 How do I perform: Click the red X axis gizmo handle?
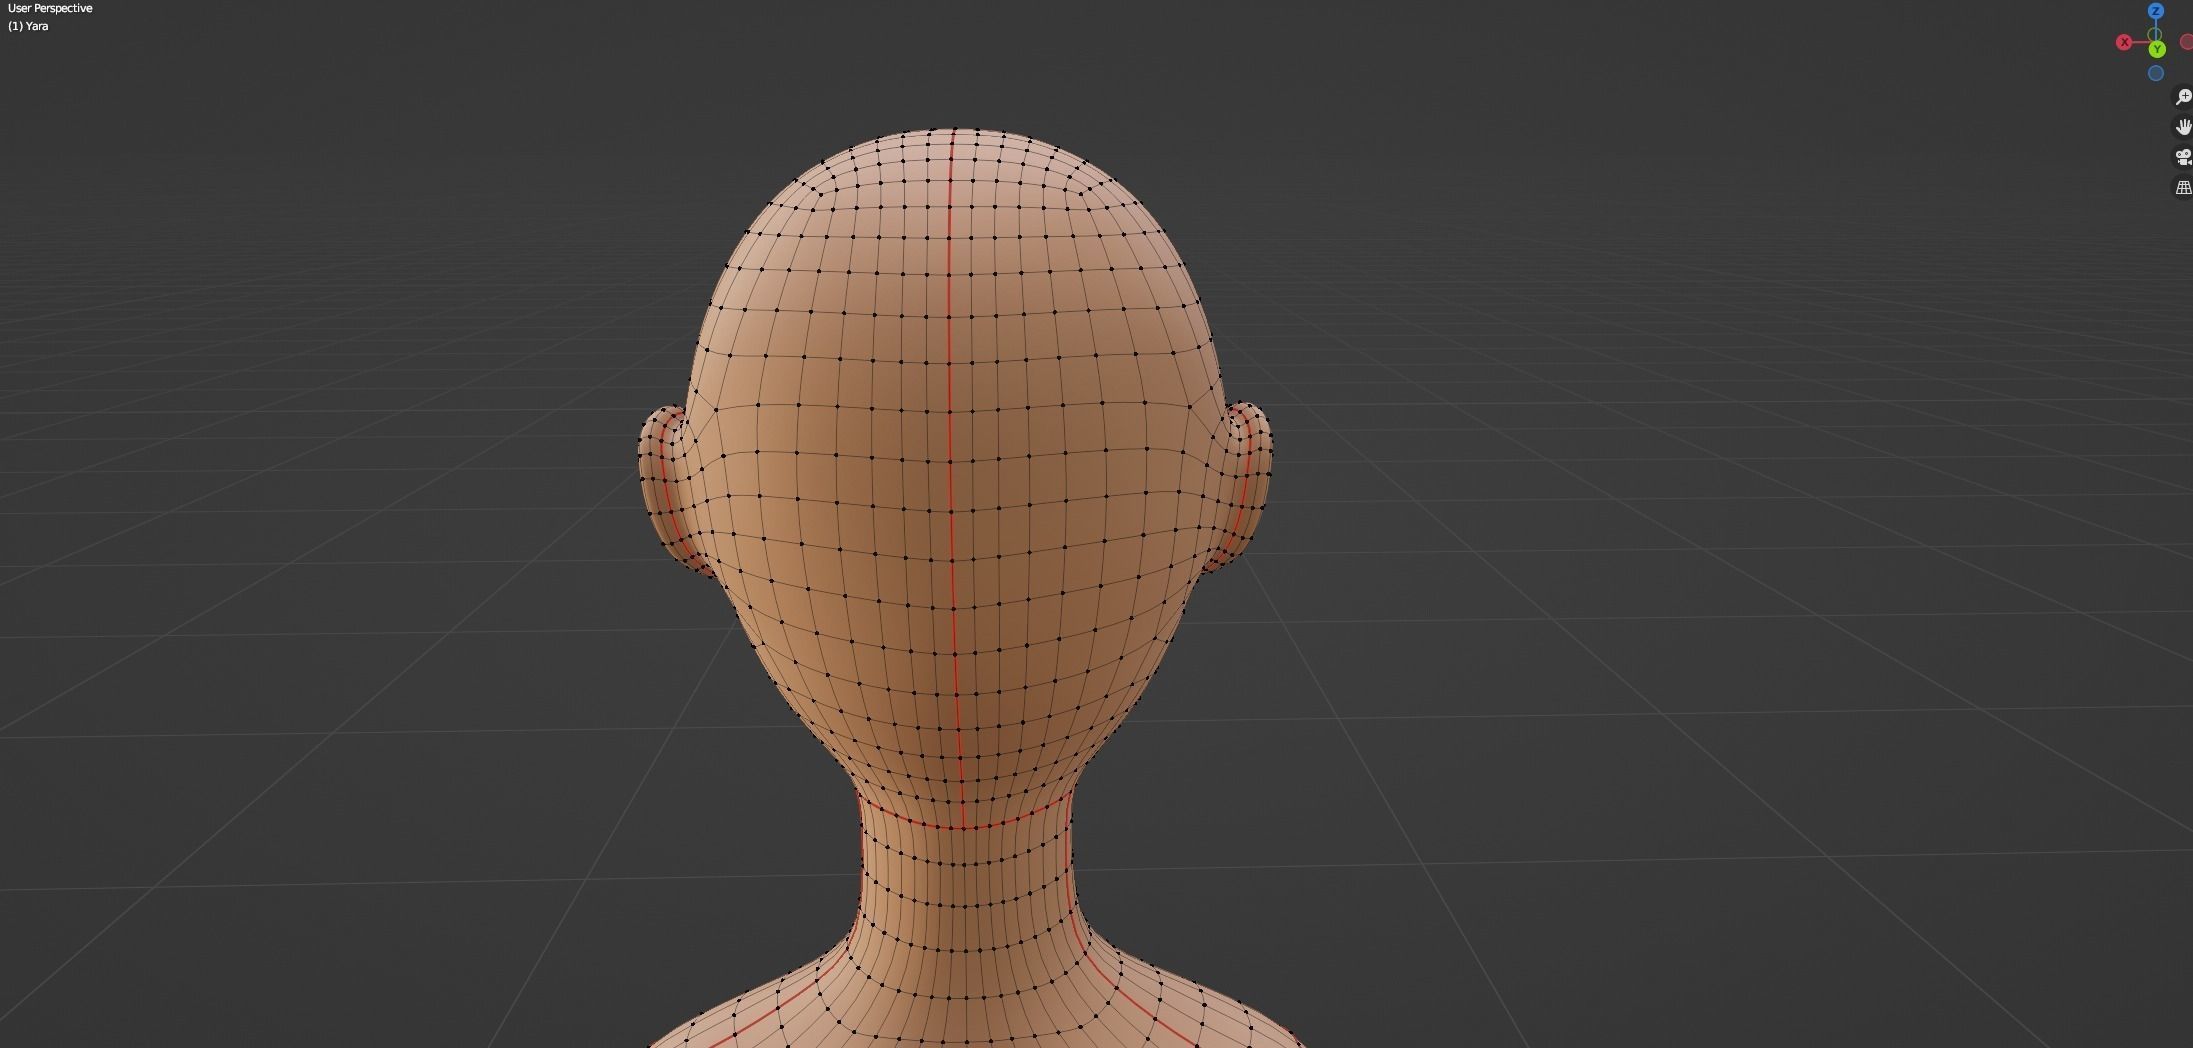(2124, 42)
